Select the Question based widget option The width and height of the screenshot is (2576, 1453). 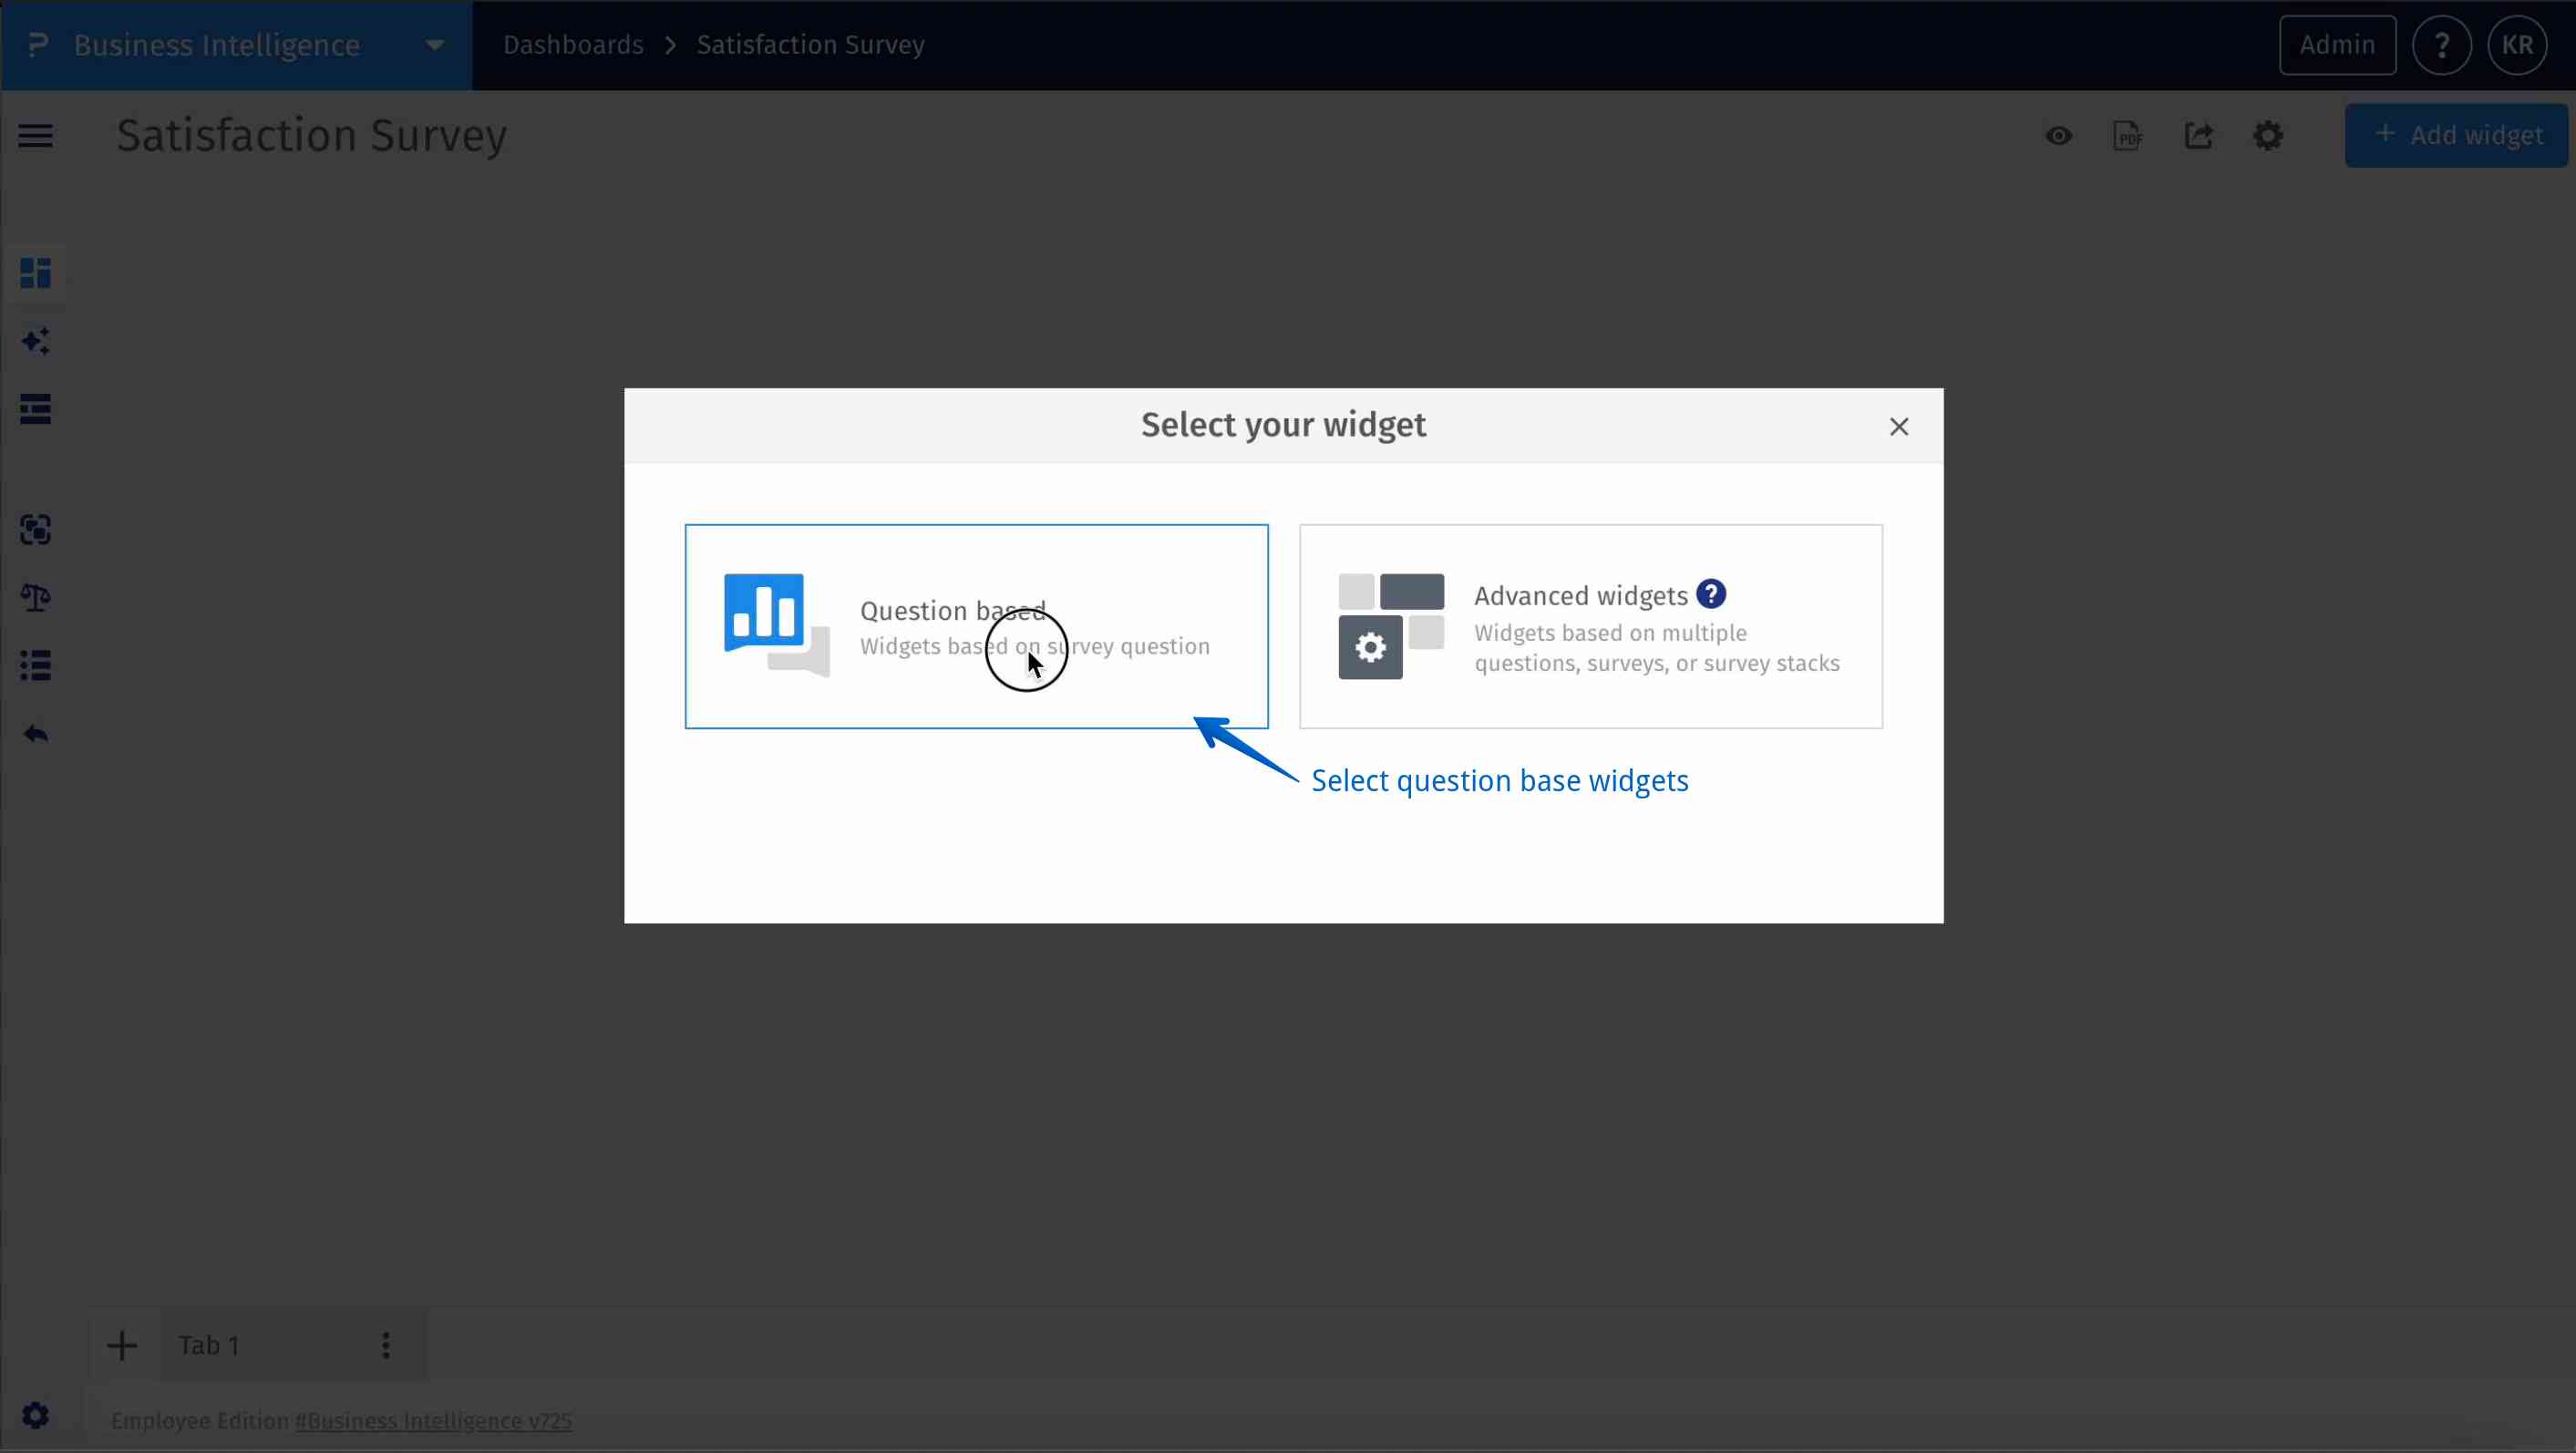coord(976,626)
